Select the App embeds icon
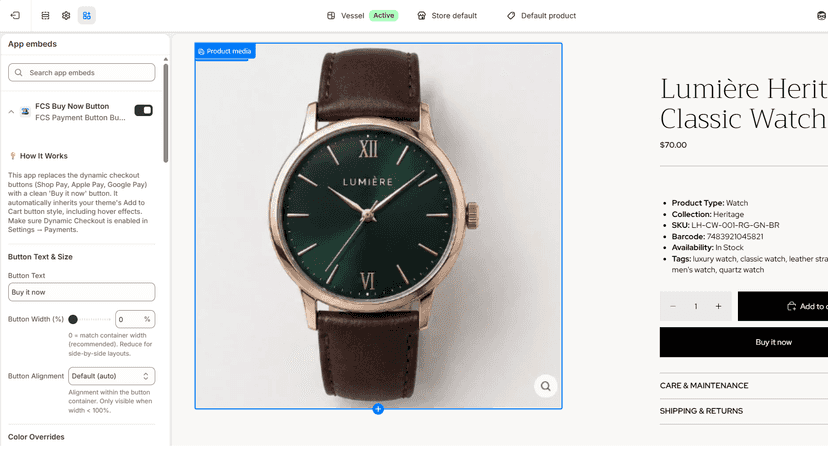 click(87, 15)
